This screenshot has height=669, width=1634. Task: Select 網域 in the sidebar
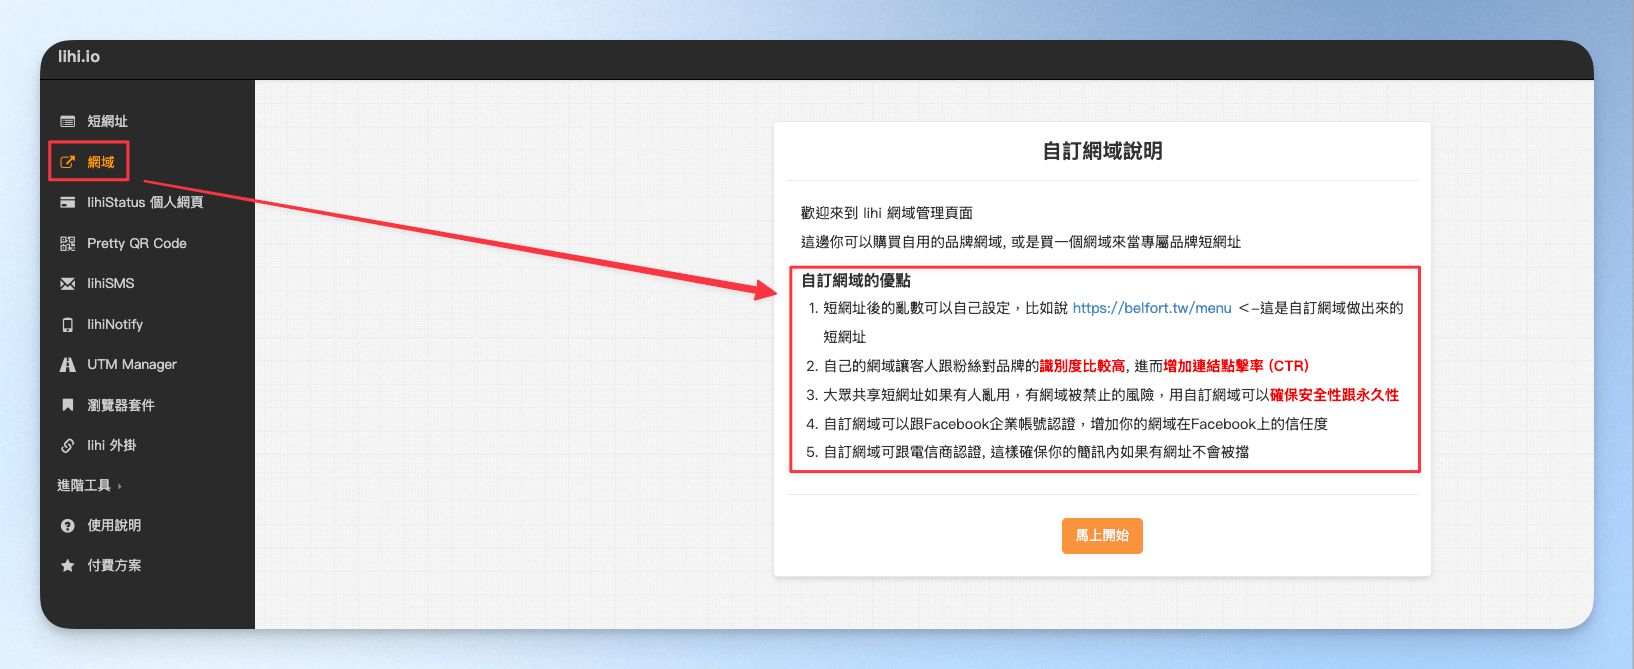[100, 162]
